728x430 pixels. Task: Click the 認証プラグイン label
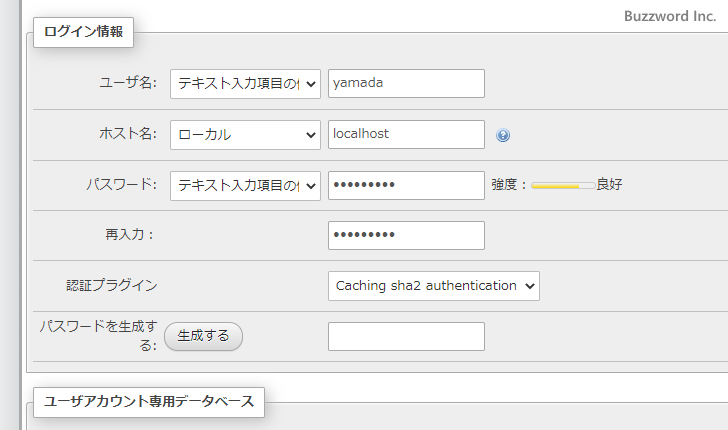[112, 285]
